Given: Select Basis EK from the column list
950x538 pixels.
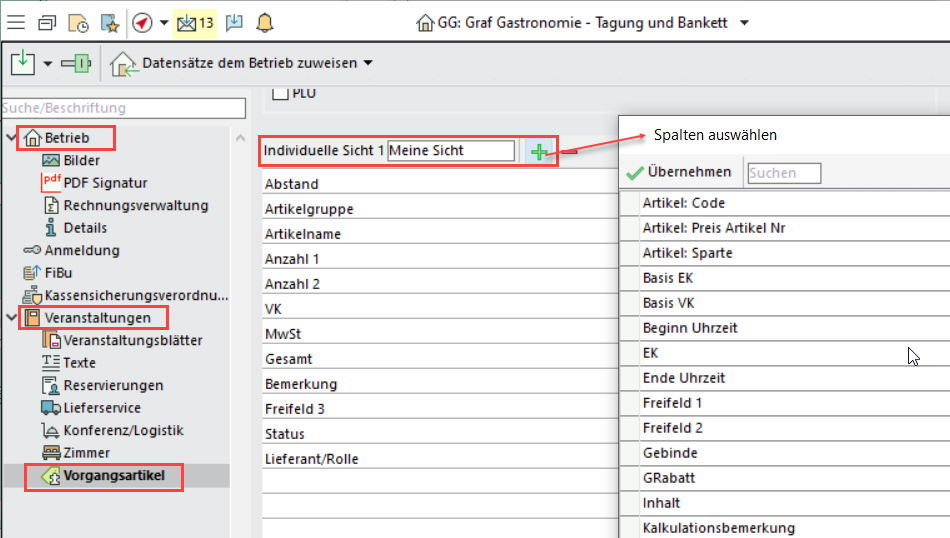Looking at the screenshot, I should (x=669, y=278).
